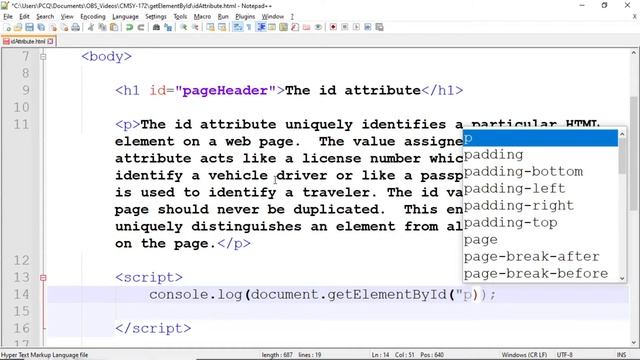Click the Save All toolbar icon
Viewport: 640px width, 360px height.
click(41, 27)
